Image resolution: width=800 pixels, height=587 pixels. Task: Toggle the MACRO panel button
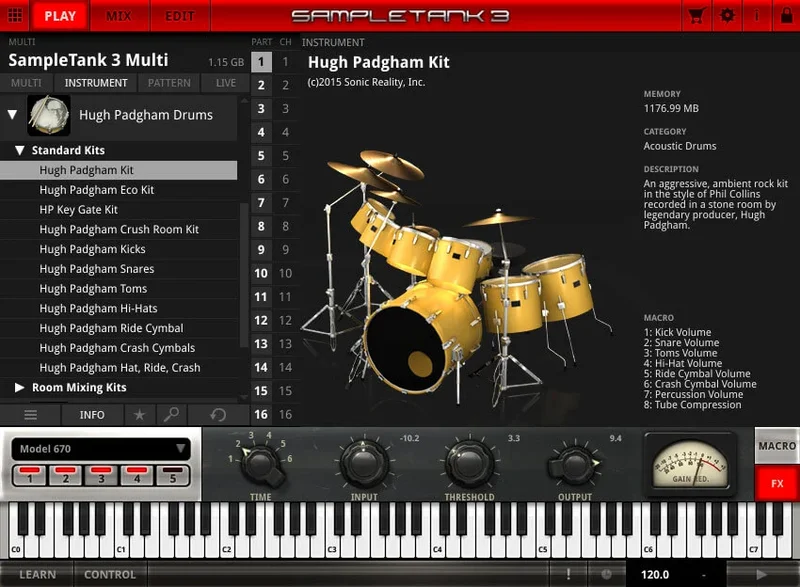click(777, 446)
